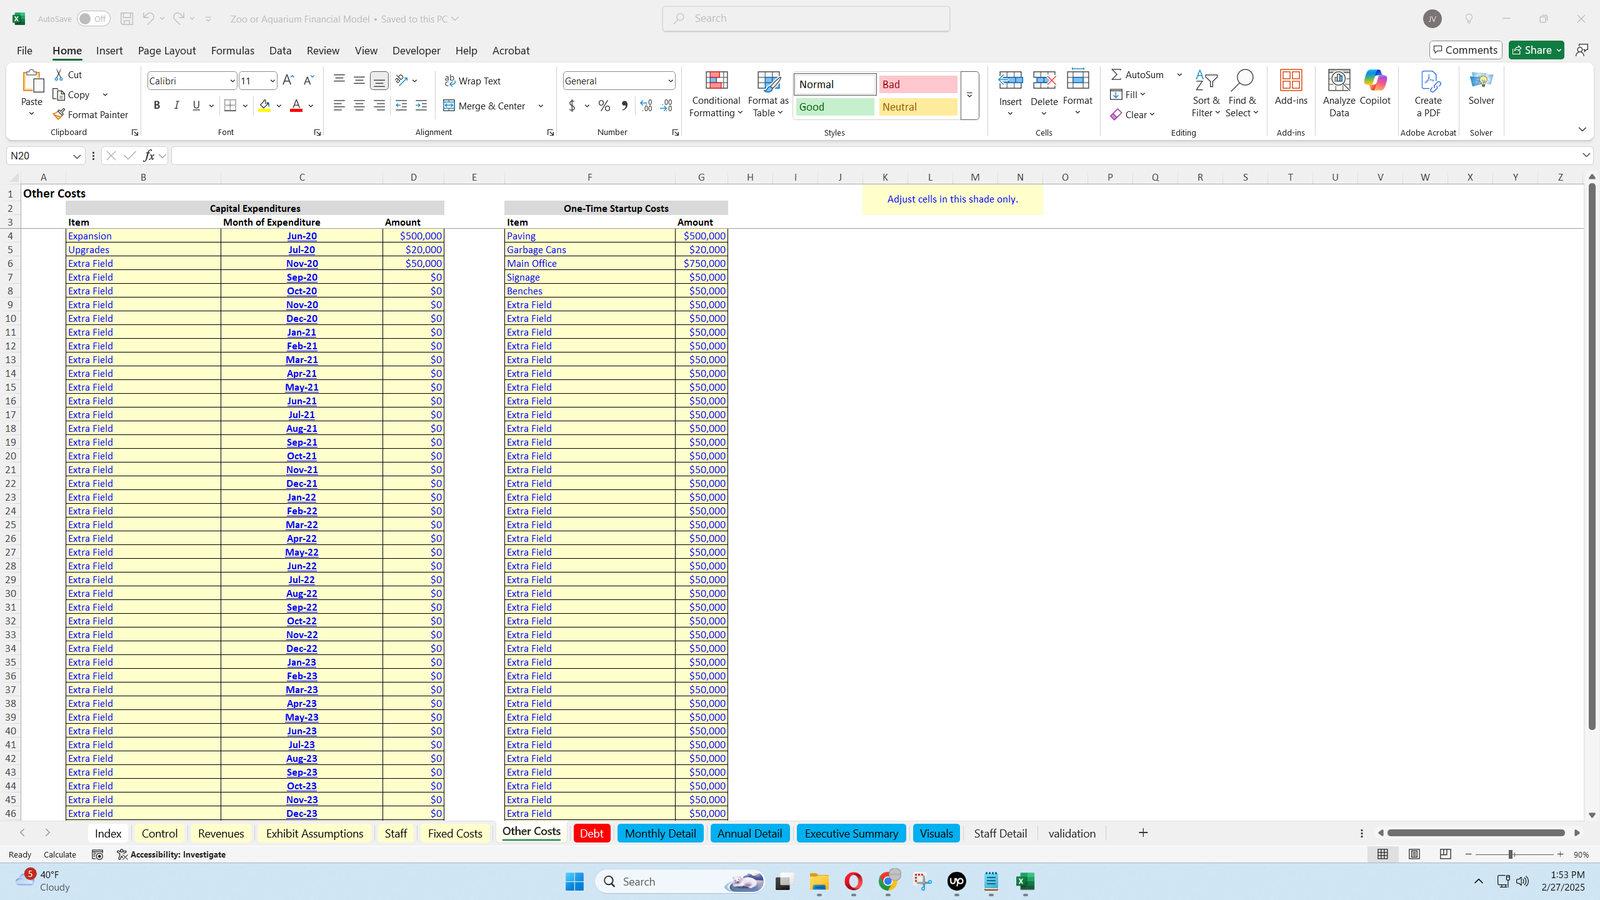Toggle Wrap Text for selected cells
1600x900 pixels.
pos(473,81)
